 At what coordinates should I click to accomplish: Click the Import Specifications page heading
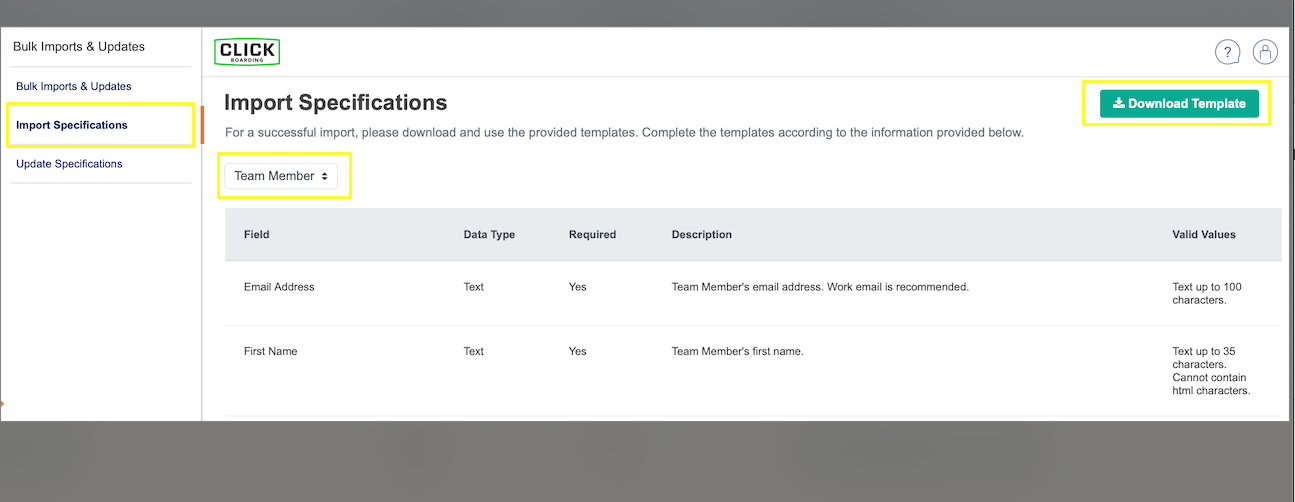tap(335, 102)
